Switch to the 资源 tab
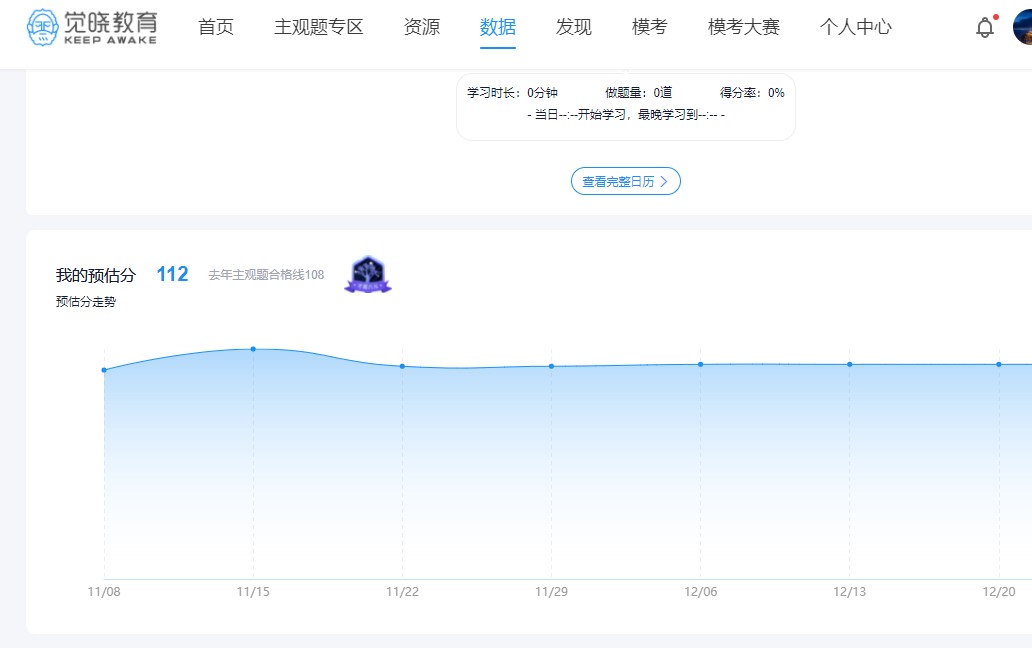Viewport: 1032px width, 648px height. click(x=421, y=27)
